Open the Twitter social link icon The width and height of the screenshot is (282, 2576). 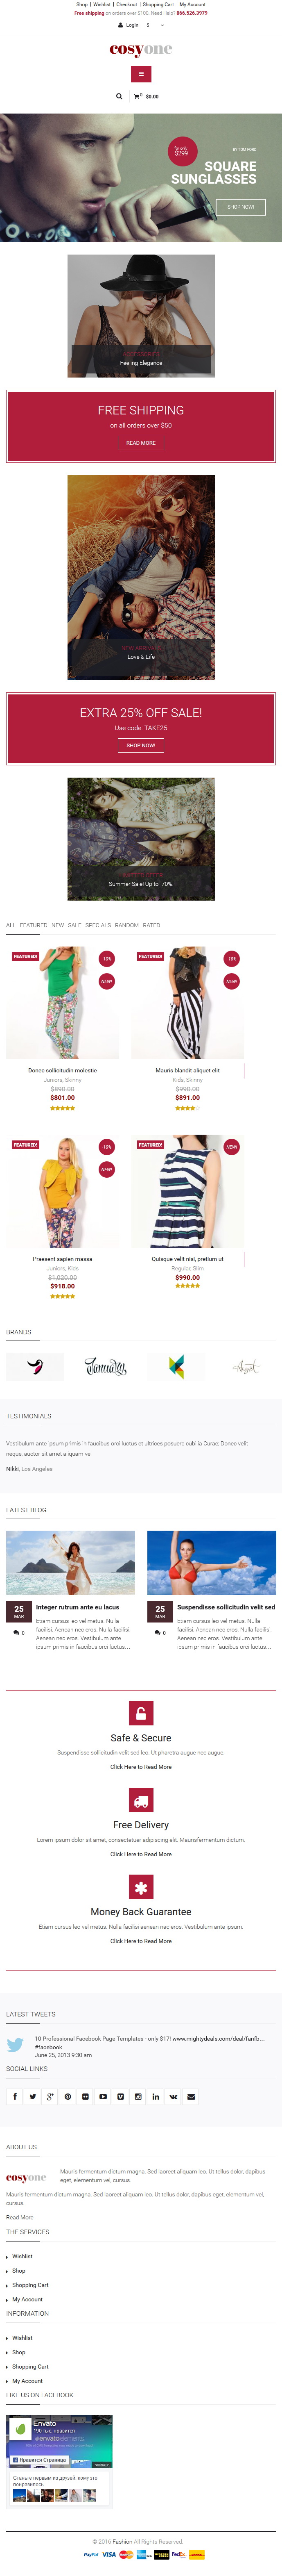click(33, 2096)
